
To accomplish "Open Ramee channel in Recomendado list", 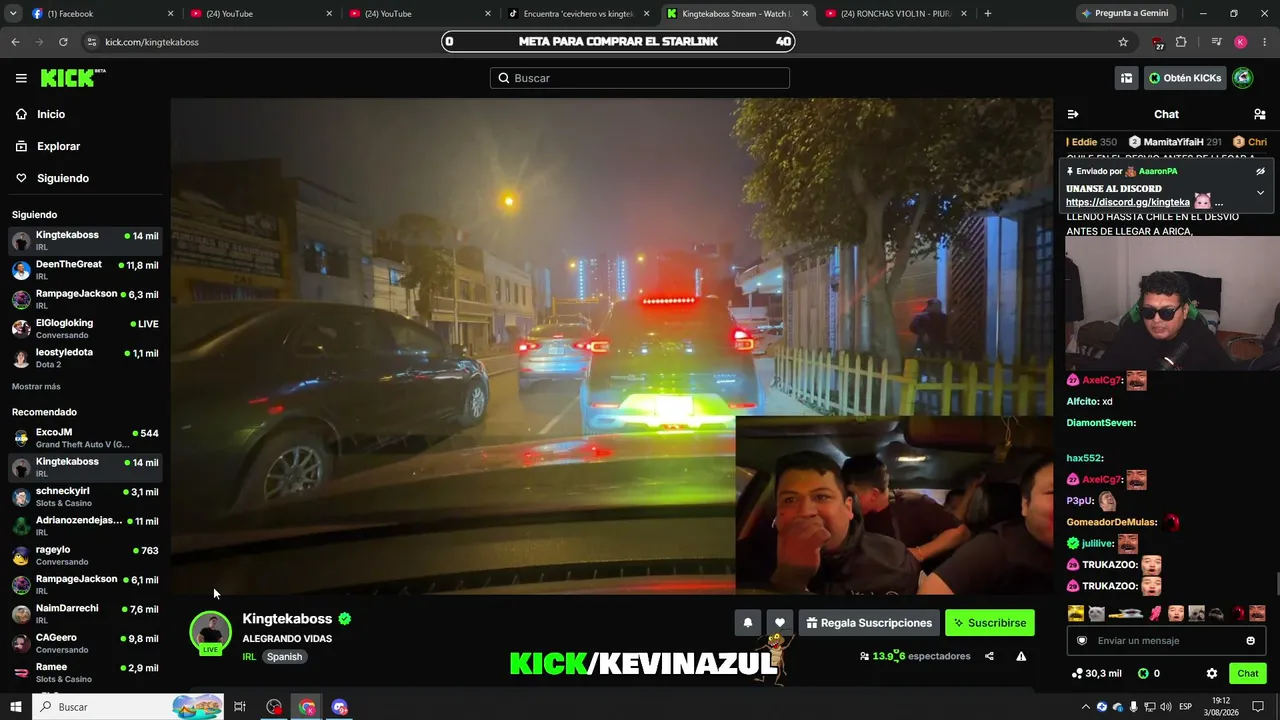I will [85, 672].
